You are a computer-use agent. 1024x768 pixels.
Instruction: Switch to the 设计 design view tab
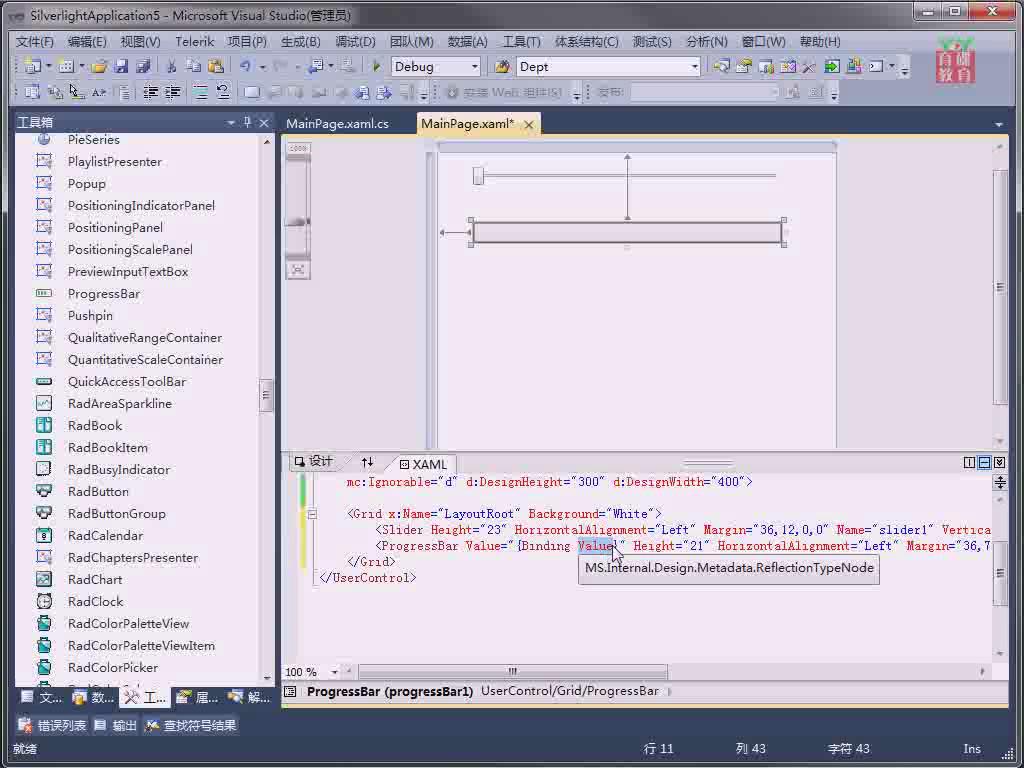tap(314, 462)
